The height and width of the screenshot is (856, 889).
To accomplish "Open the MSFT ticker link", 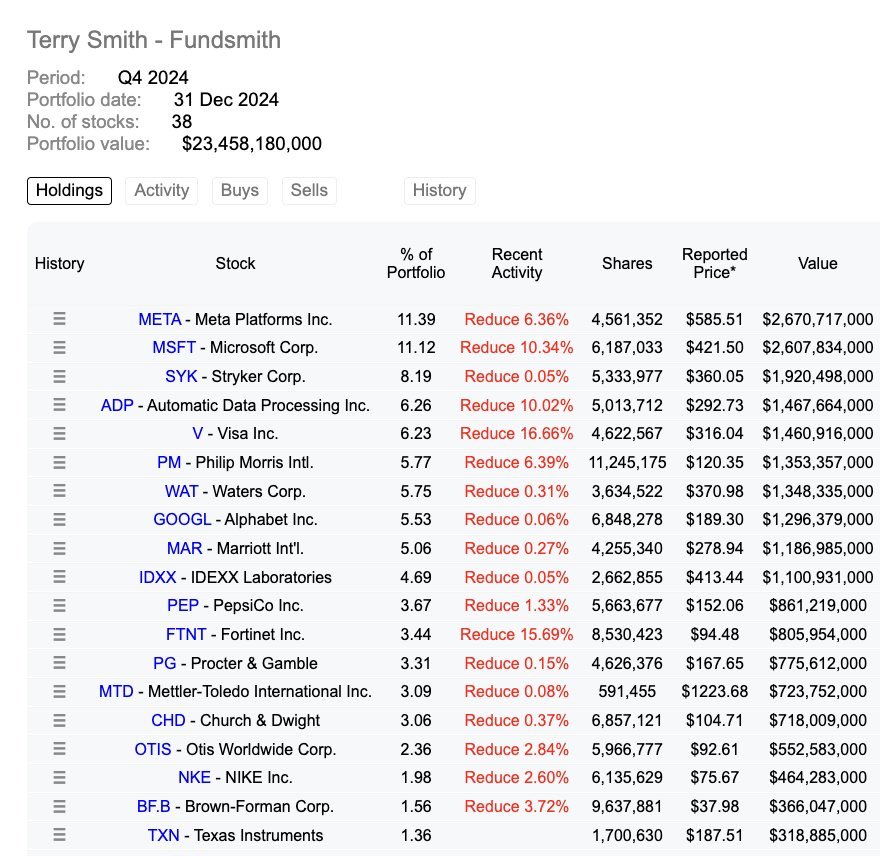I will [x=174, y=348].
